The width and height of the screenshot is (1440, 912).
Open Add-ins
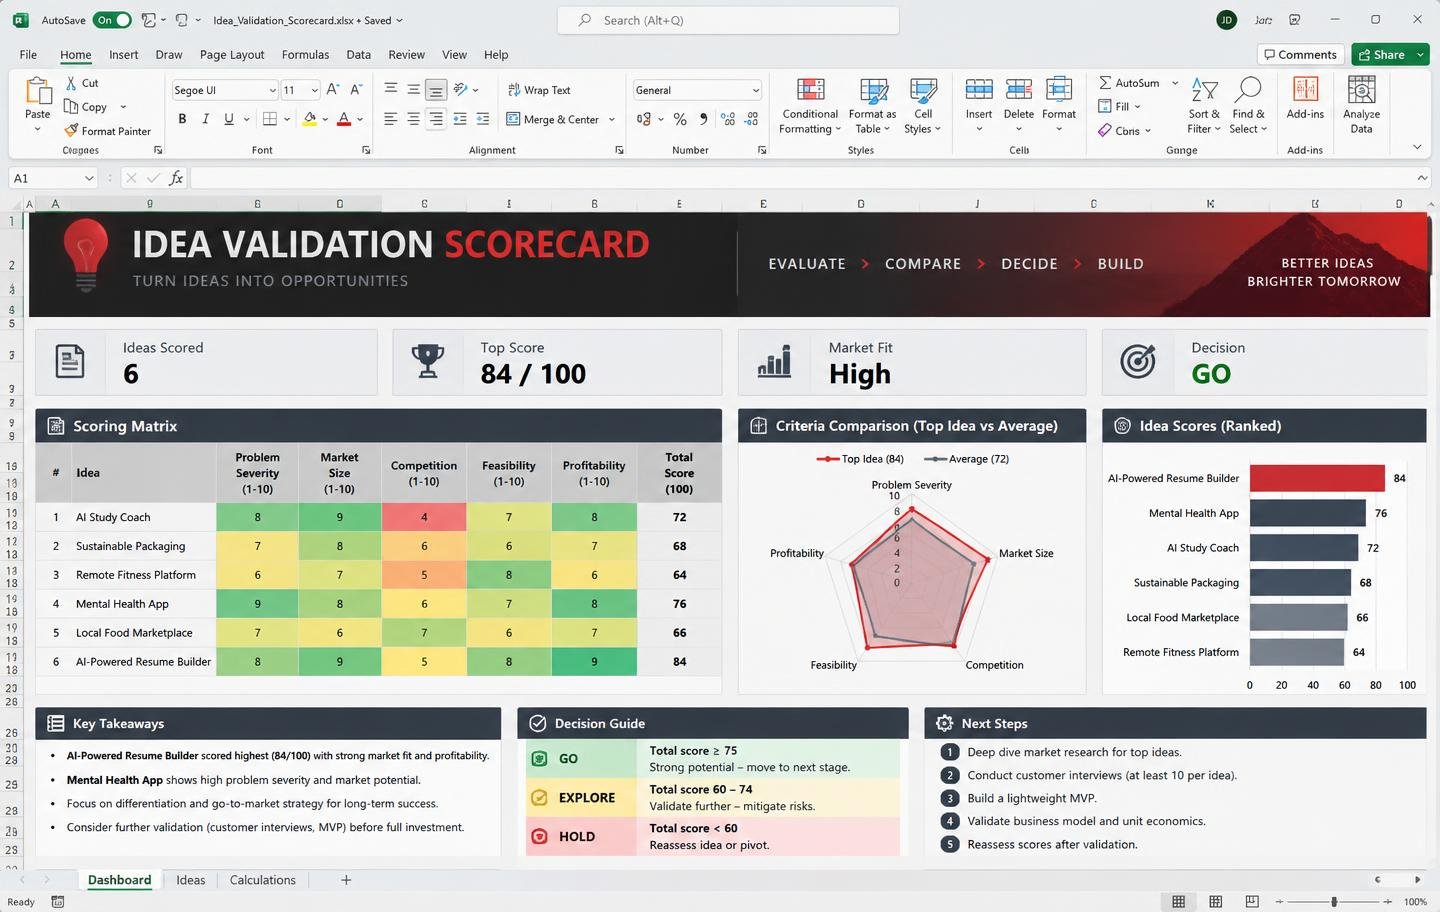pyautogui.click(x=1305, y=98)
